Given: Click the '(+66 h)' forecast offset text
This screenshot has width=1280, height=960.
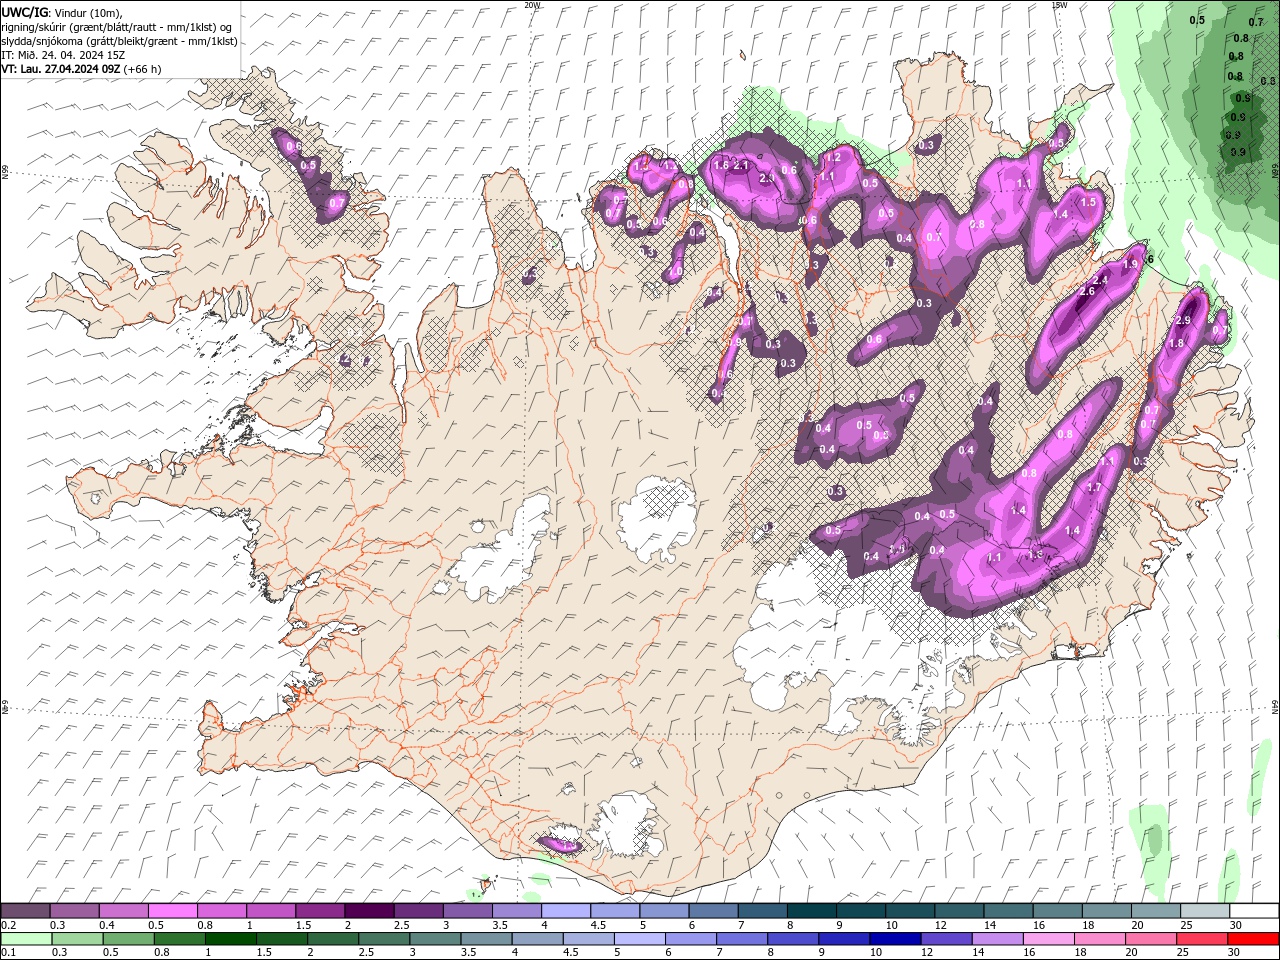Looking at the screenshot, I should [x=143, y=69].
